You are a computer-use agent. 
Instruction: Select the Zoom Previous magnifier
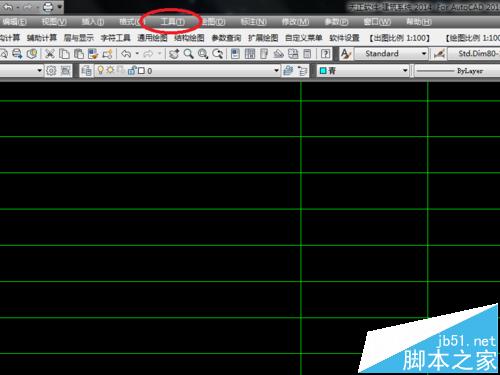[217, 54]
